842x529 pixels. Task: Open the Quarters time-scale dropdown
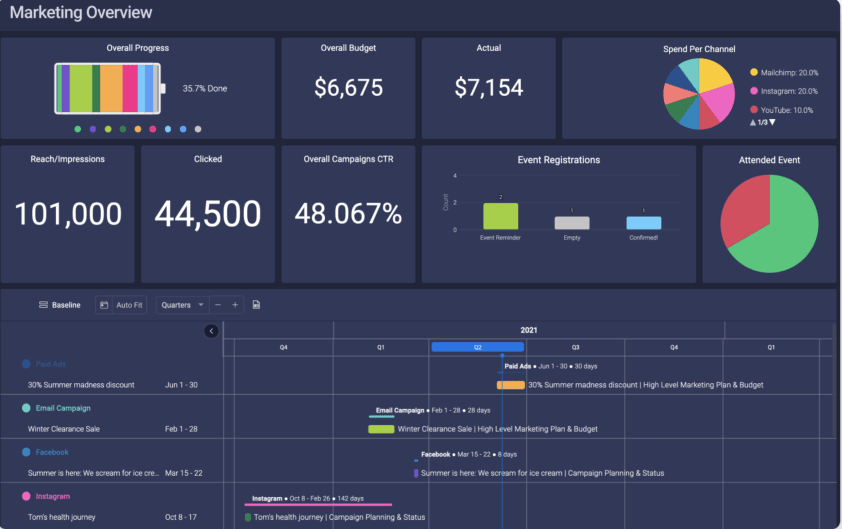pos(182,305)
